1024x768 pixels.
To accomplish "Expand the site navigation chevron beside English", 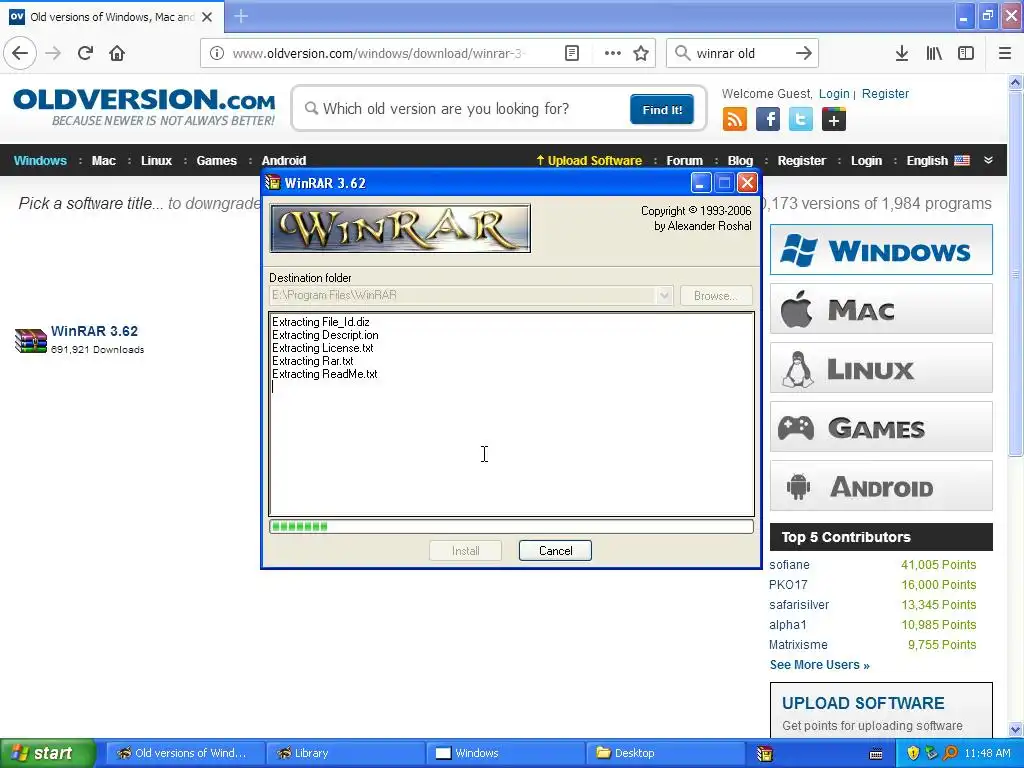I will [x=989, y=160].
